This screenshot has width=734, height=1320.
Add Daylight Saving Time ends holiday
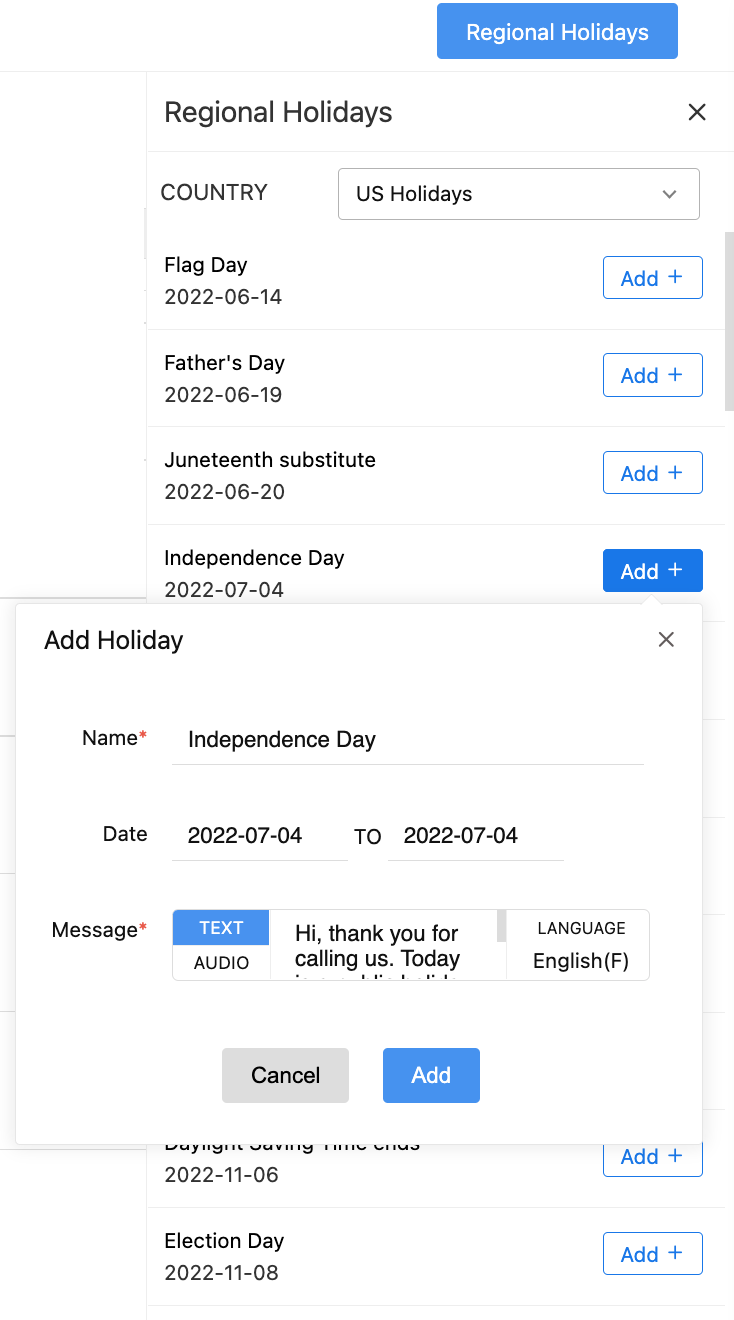pyautogui.click(x=652, y=1159)
